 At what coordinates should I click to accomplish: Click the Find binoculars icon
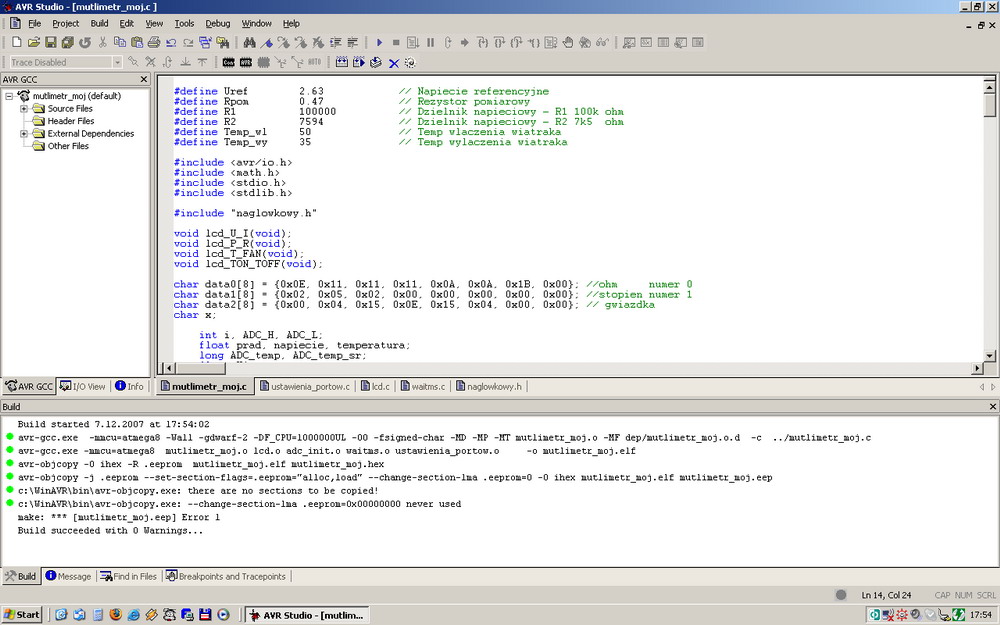[249, 43]
